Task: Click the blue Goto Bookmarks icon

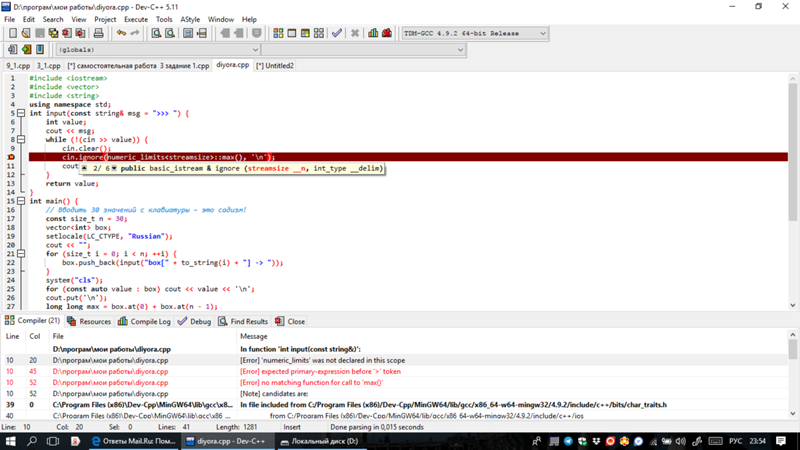Action: 40,49
